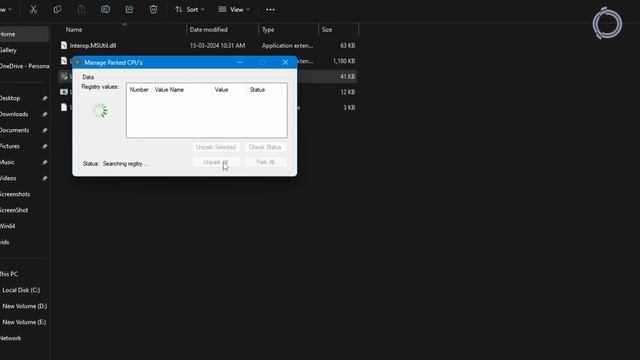Unpin Documents using its pin icon

(x=44, y=130)
